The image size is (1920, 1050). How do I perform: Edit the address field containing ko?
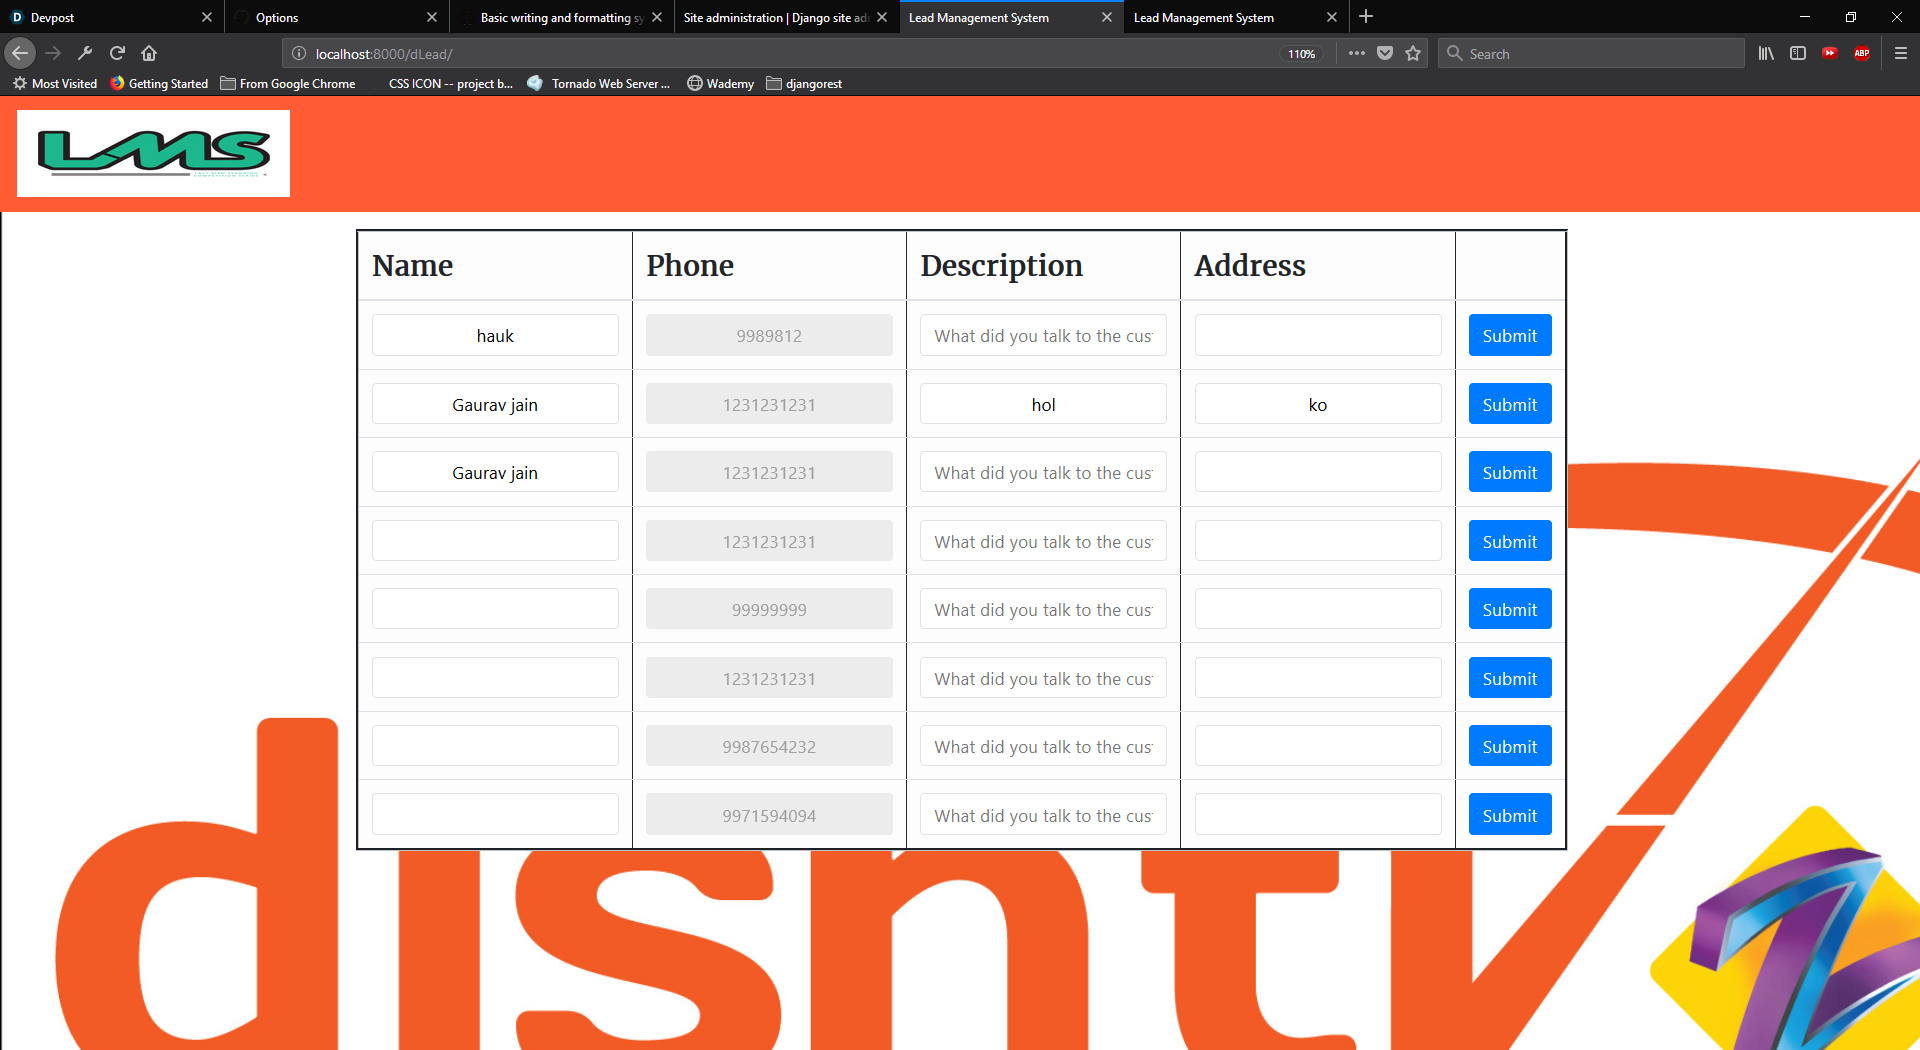(x=1318, y=404)
